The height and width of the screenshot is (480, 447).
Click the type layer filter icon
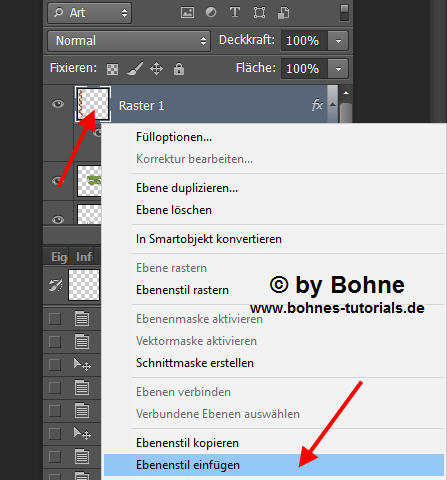(235, 13)
